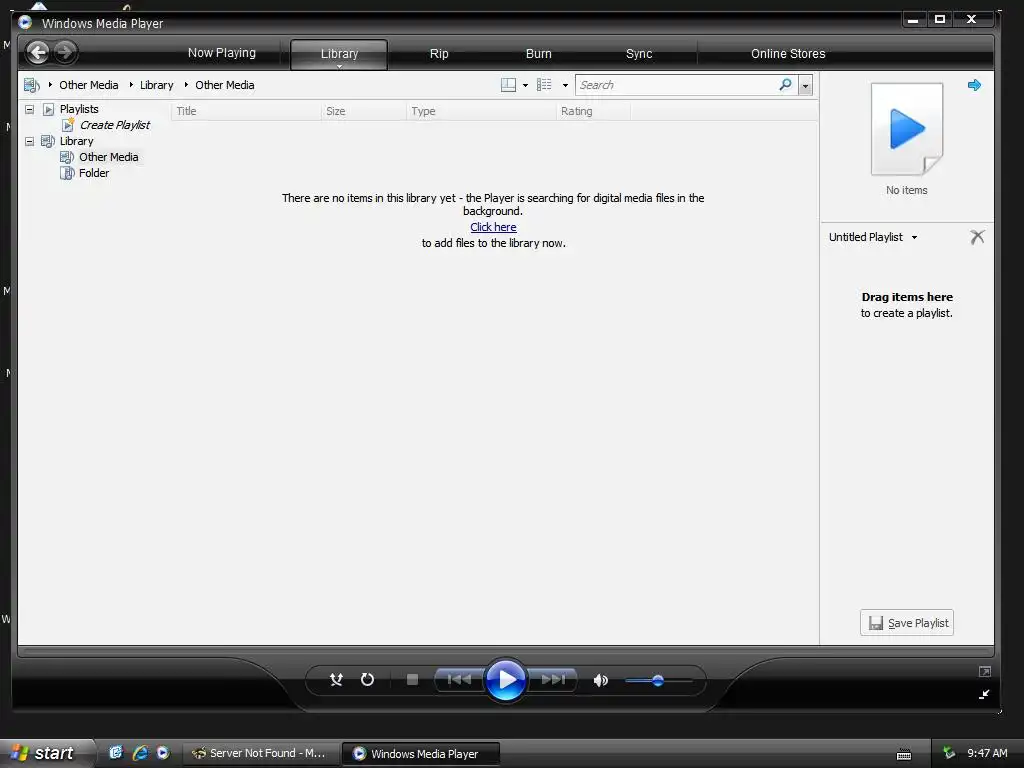Open the view options icon
The height and width of the screenshot is (768, 1024).
(x=544, y=85)
